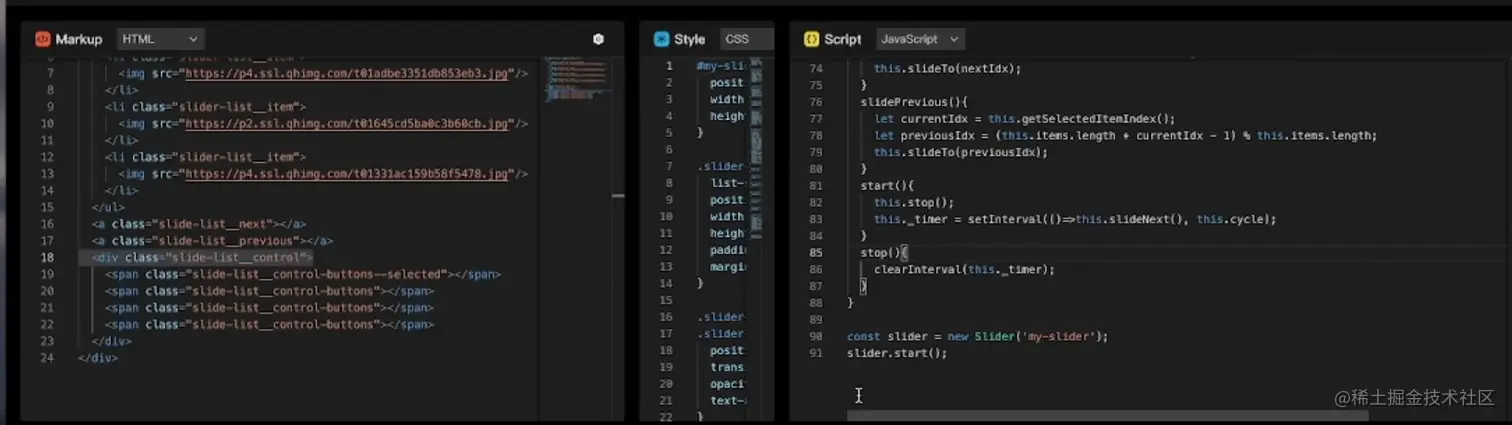Click the "let currentIdx" line

1024,118
